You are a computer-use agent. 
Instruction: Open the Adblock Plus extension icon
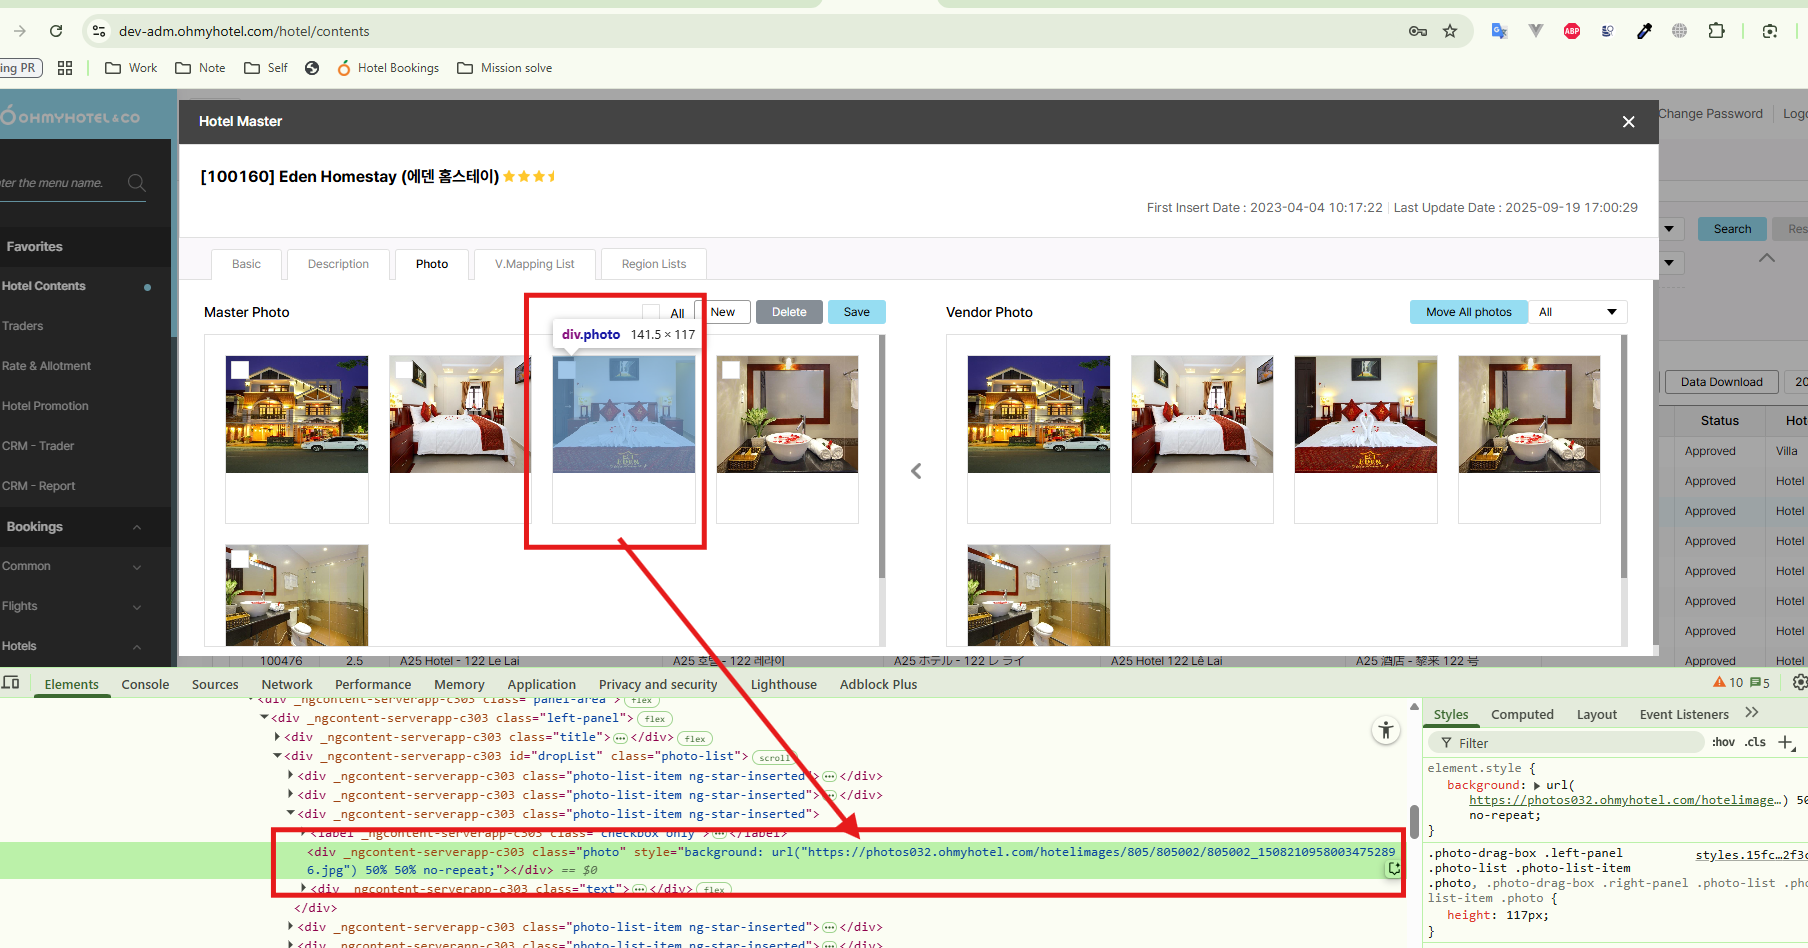(x=1572, y=31)
